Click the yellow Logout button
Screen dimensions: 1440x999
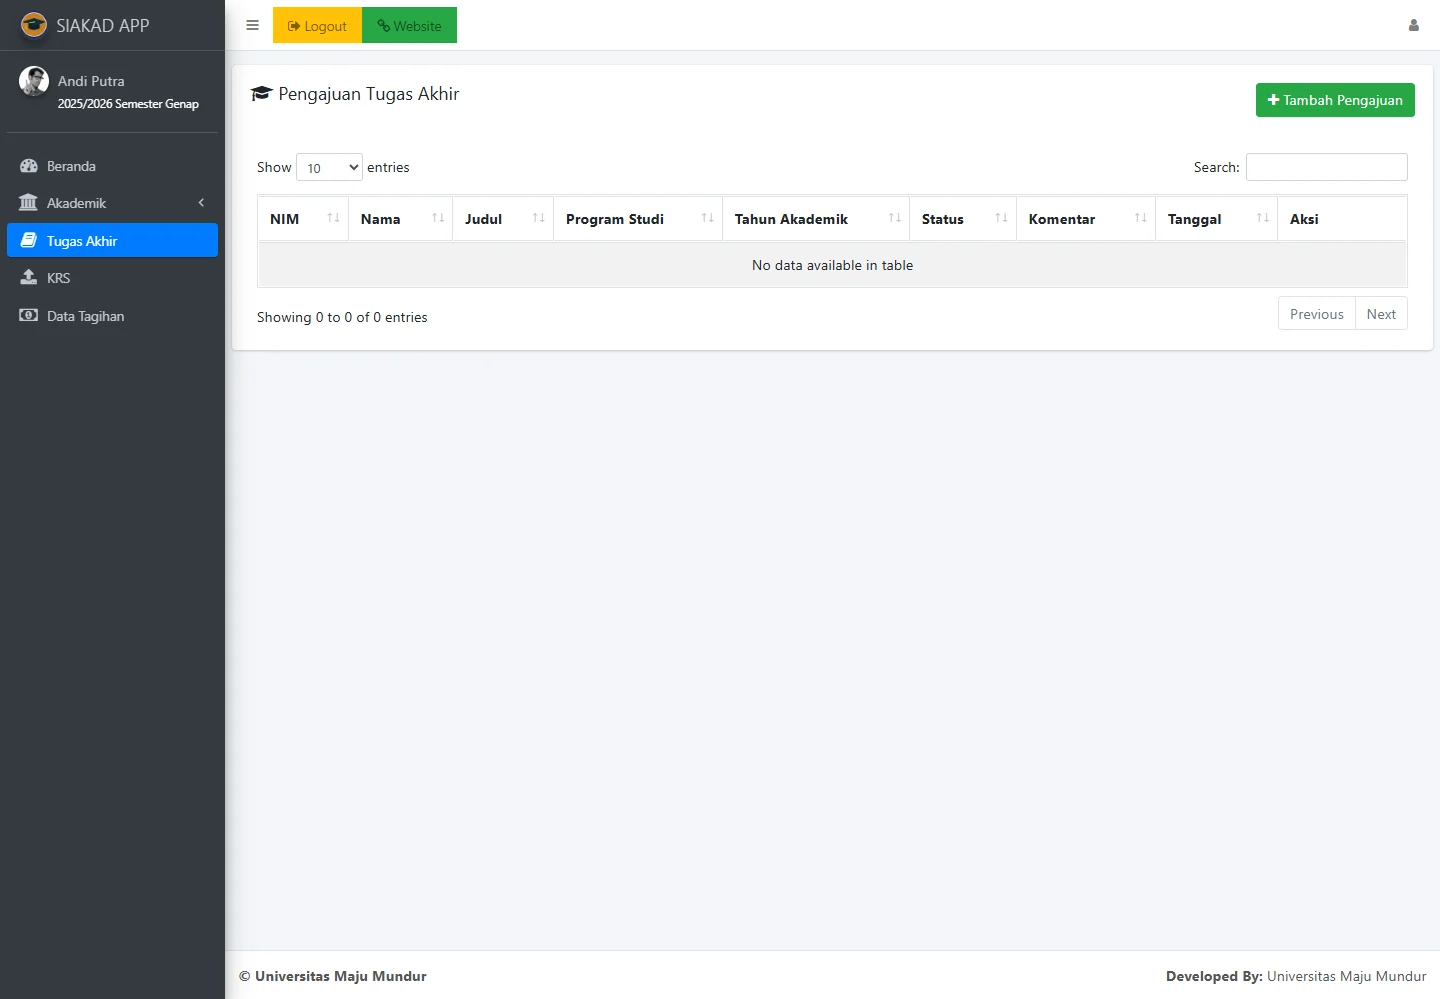[317, 26]
